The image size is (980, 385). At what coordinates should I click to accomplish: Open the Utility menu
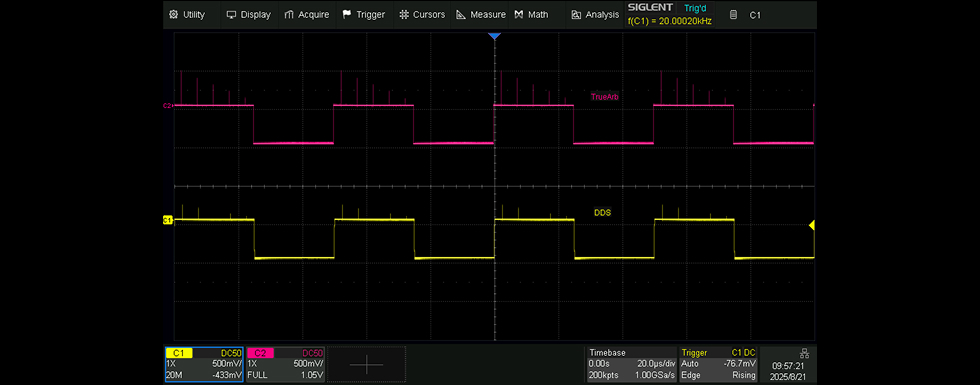click(x=187, y=14)
